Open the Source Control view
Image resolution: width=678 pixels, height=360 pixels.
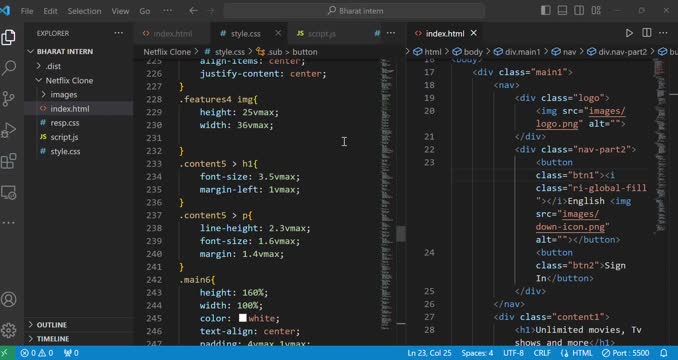coord(9,99)
